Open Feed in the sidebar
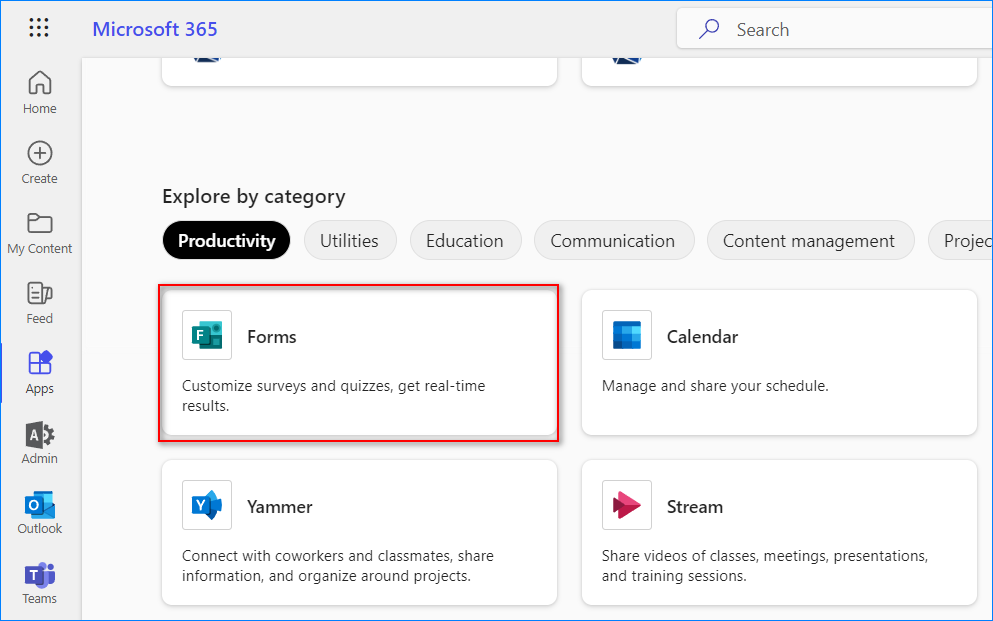The image size is (993, 621). pyautogui.click(x=39, y=303)
